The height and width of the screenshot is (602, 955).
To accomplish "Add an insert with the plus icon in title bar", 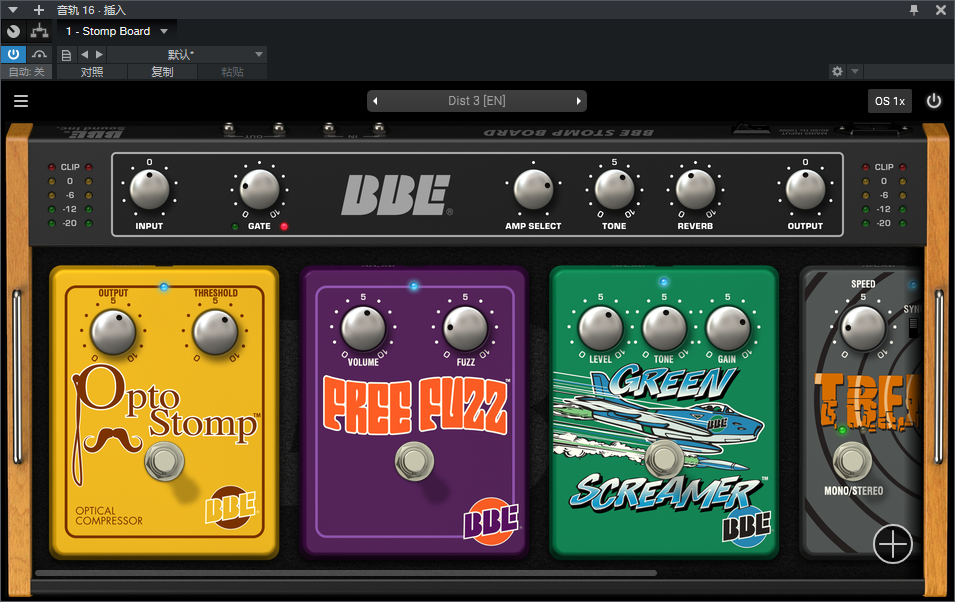I will [x=39, y=10].
